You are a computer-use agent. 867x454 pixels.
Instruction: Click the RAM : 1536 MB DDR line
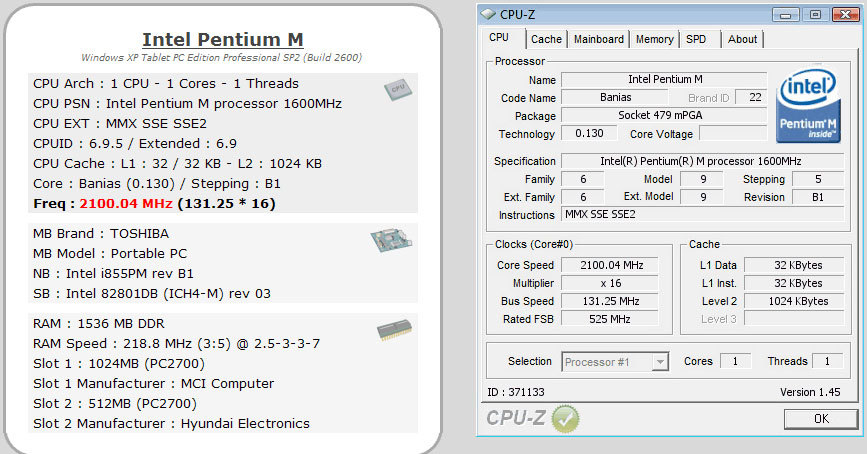(x=99, y=323)
